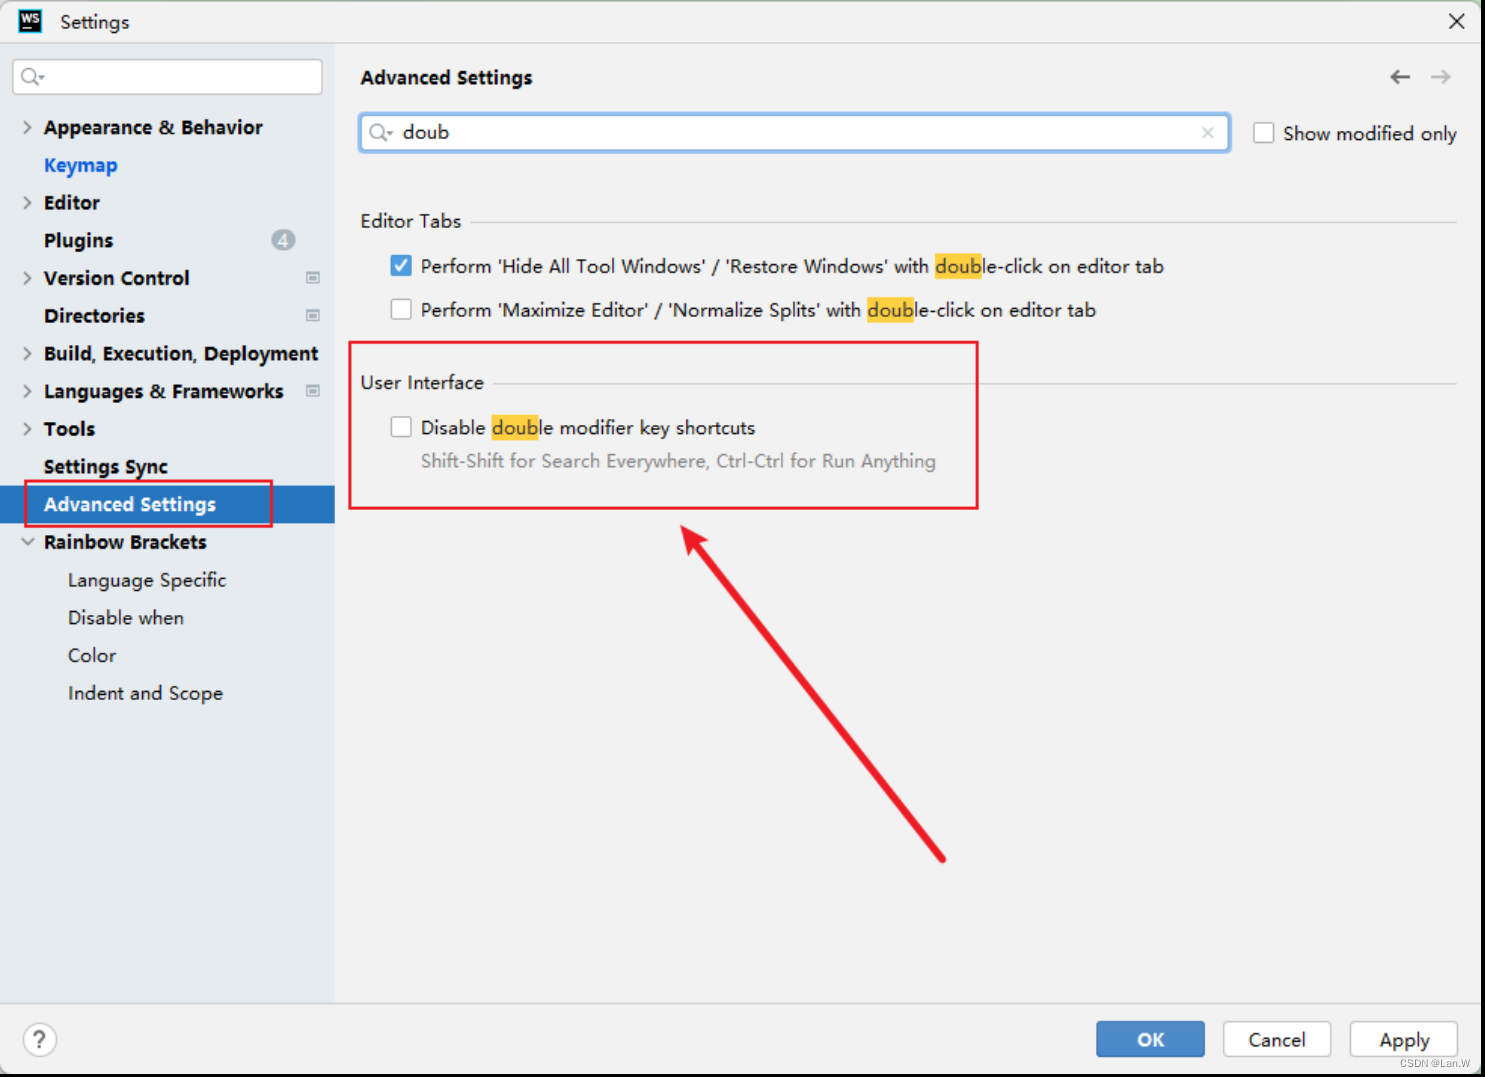Expand Appearance & Behavior section

27,127
